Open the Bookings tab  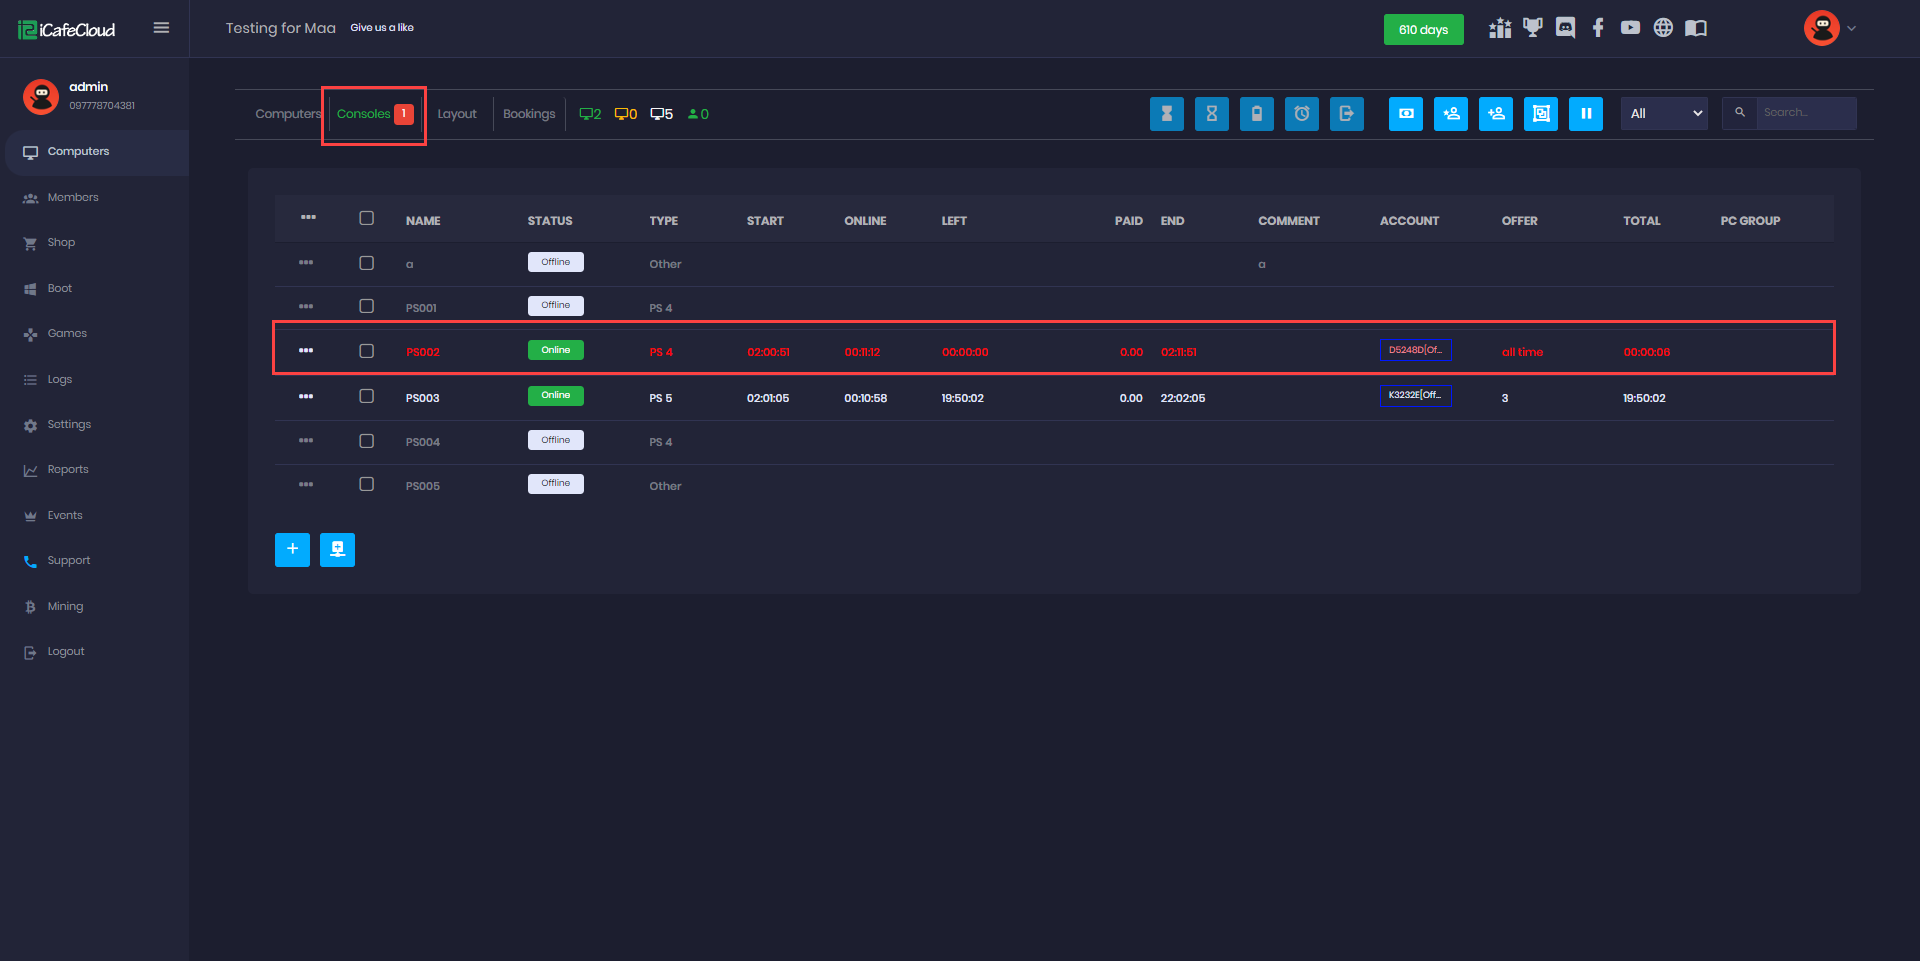point(529,114)
